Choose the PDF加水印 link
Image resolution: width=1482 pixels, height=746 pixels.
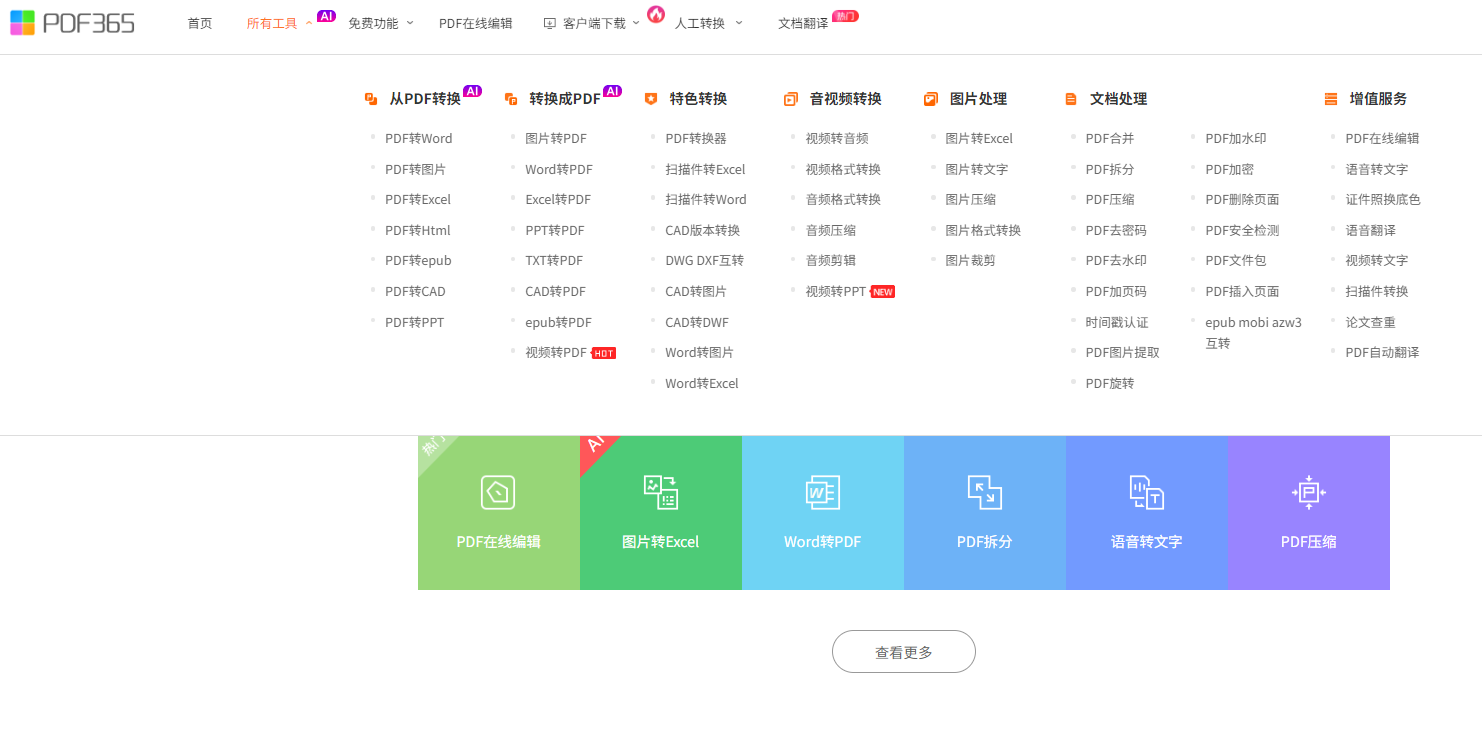click(1235, 139)
